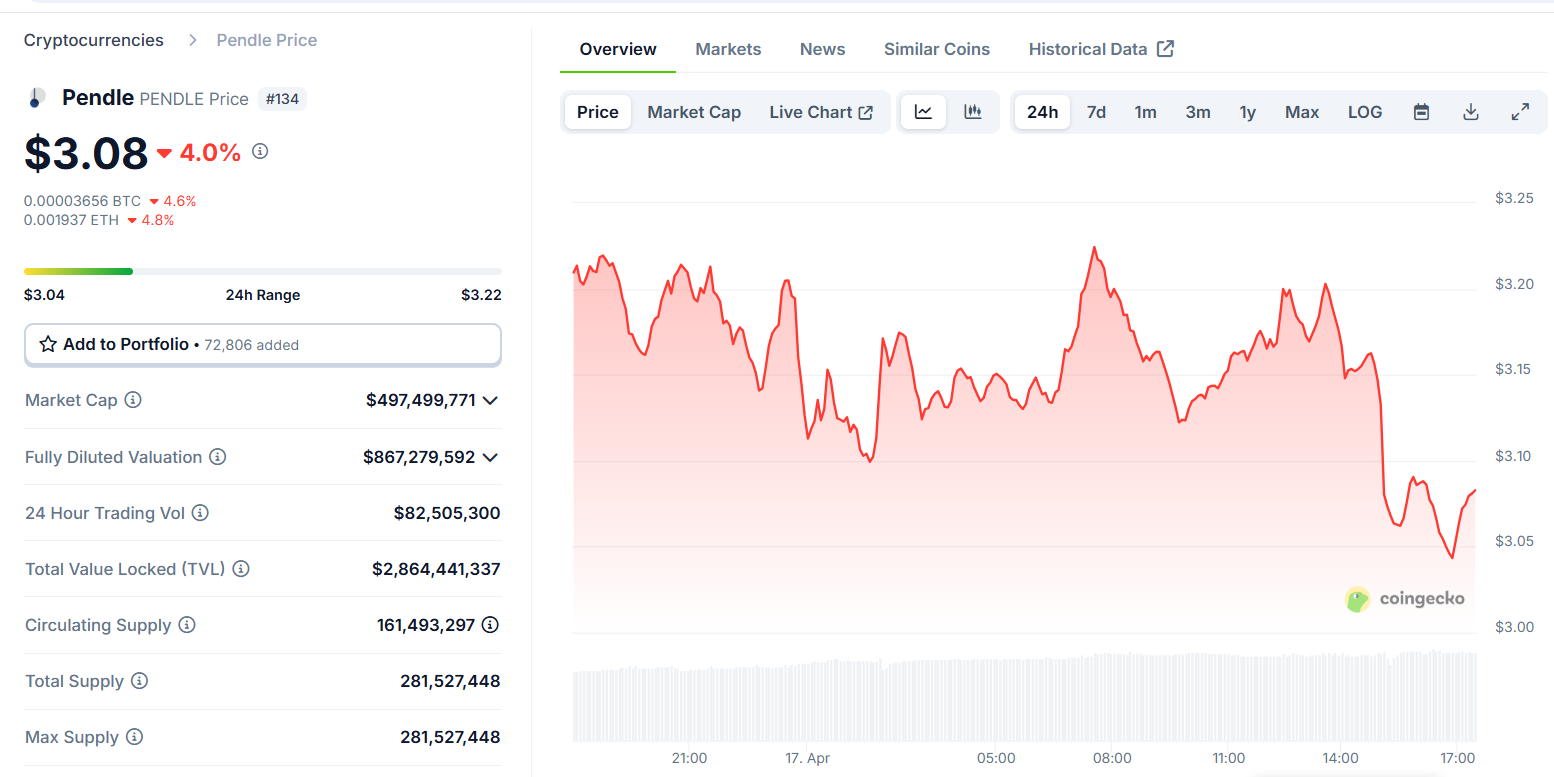
Task: Switch to the Max timeframe
Action: point(1301,111)
